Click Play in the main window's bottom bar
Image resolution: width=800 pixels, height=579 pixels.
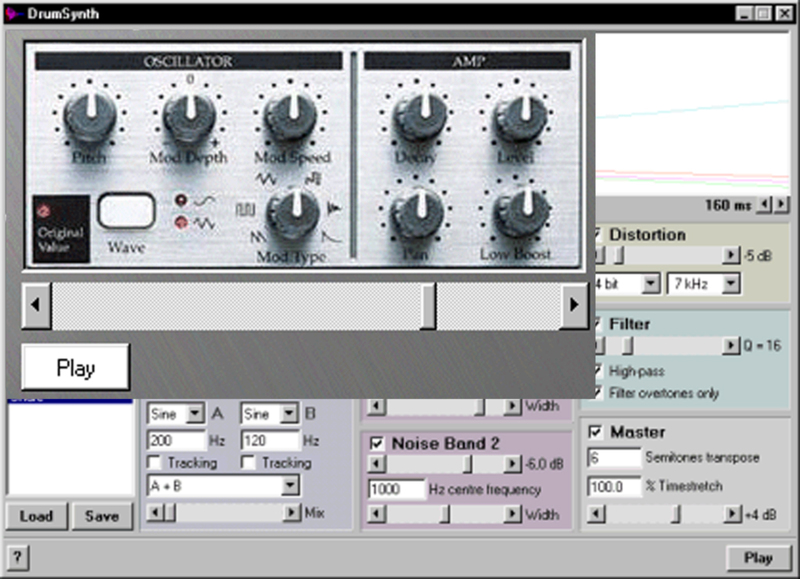pos(759,558)
